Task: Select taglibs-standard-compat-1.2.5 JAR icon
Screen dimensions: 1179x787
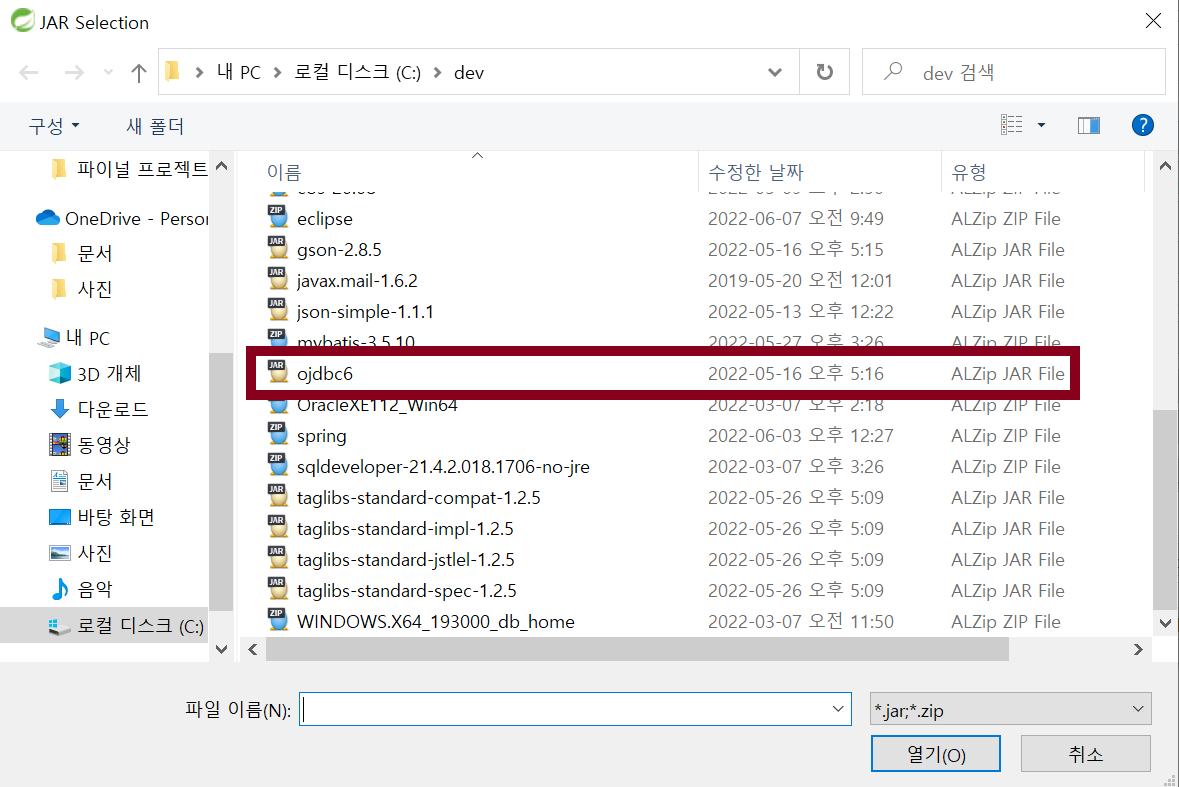Action: click(x=277, y=496)
